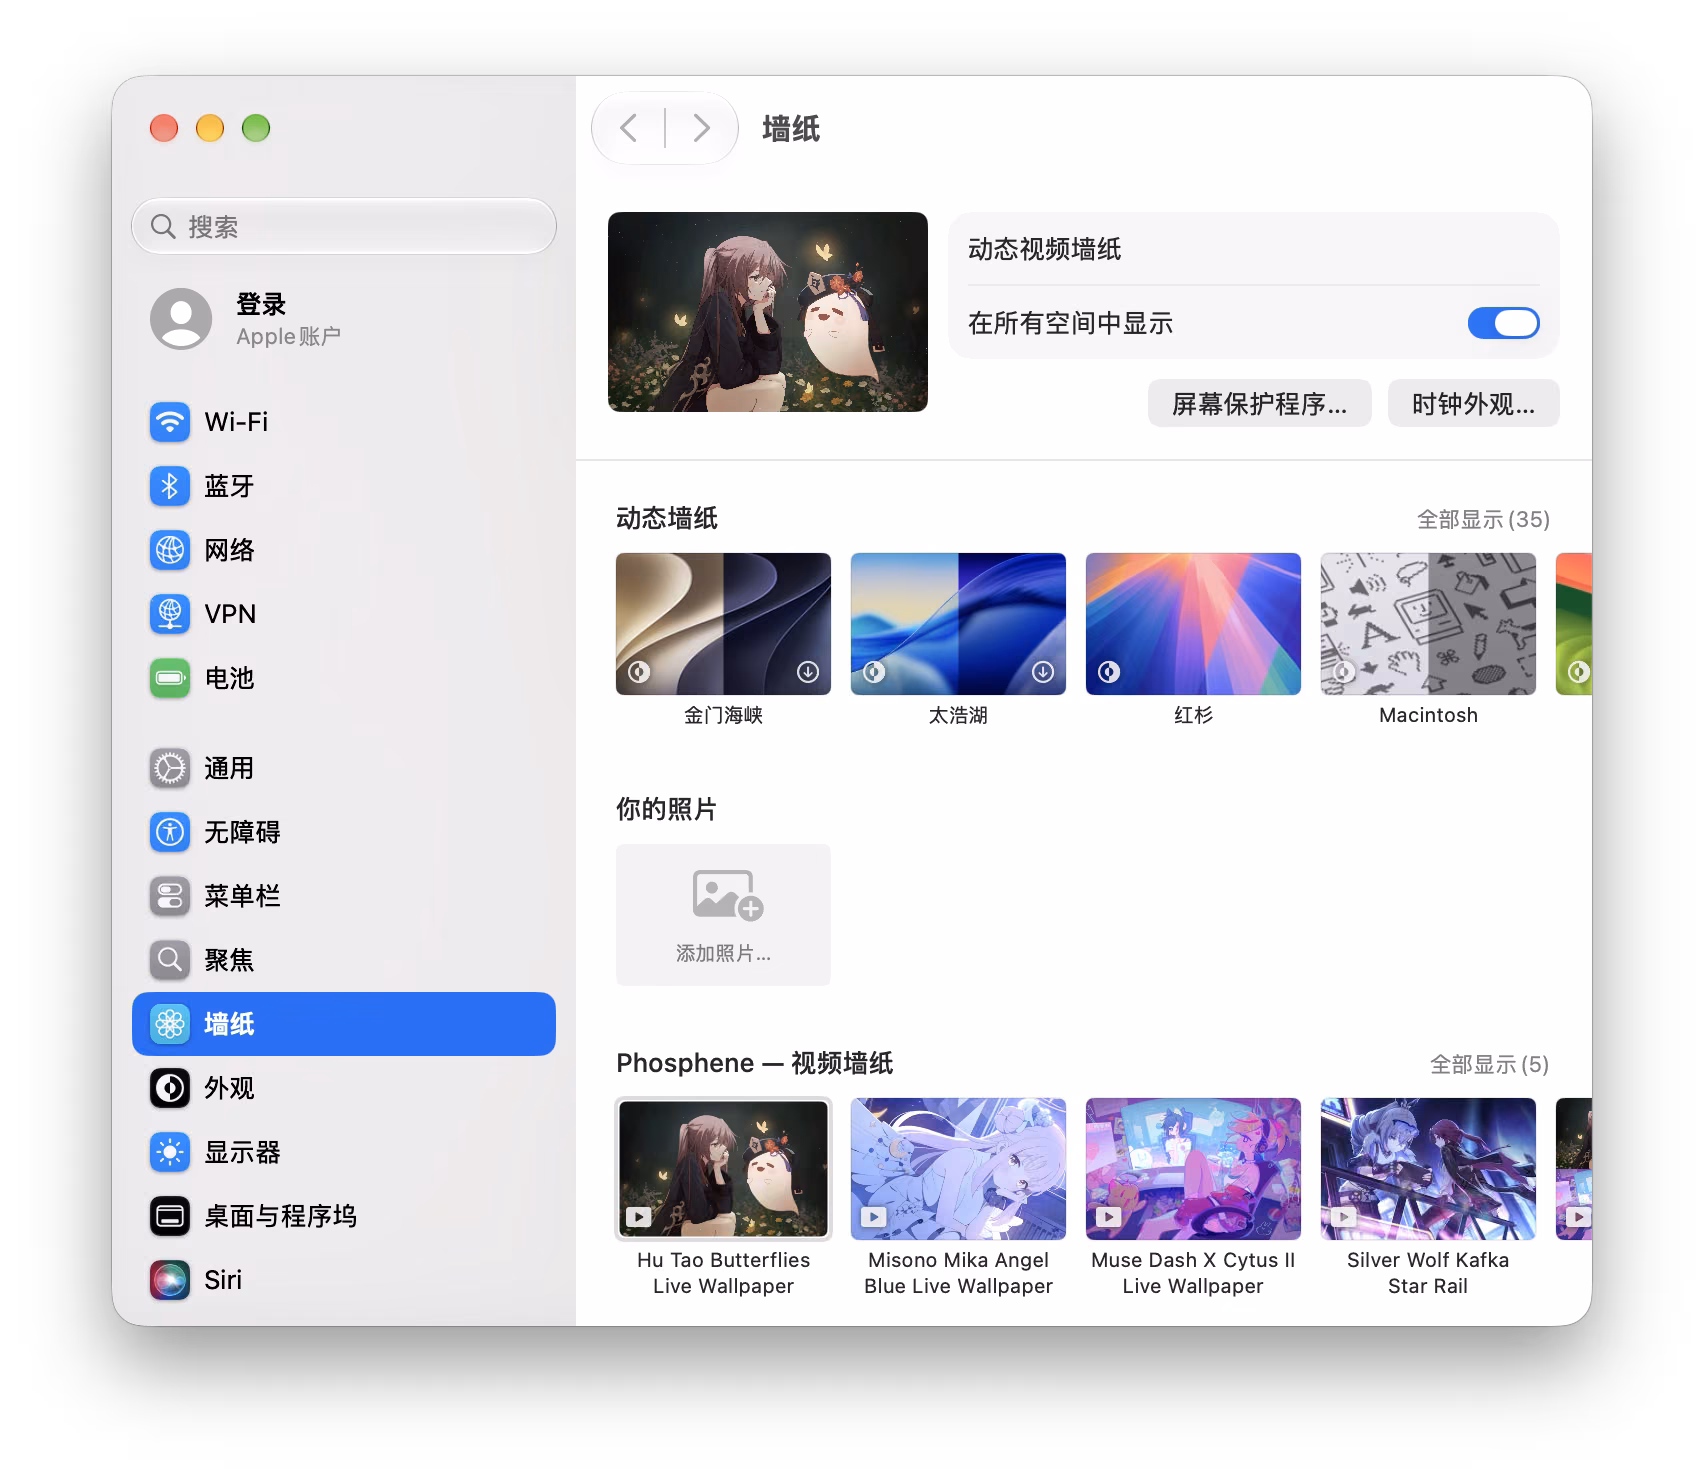Open 显示器 display settings
Screen dimensions: 1704x1474
343,1152
